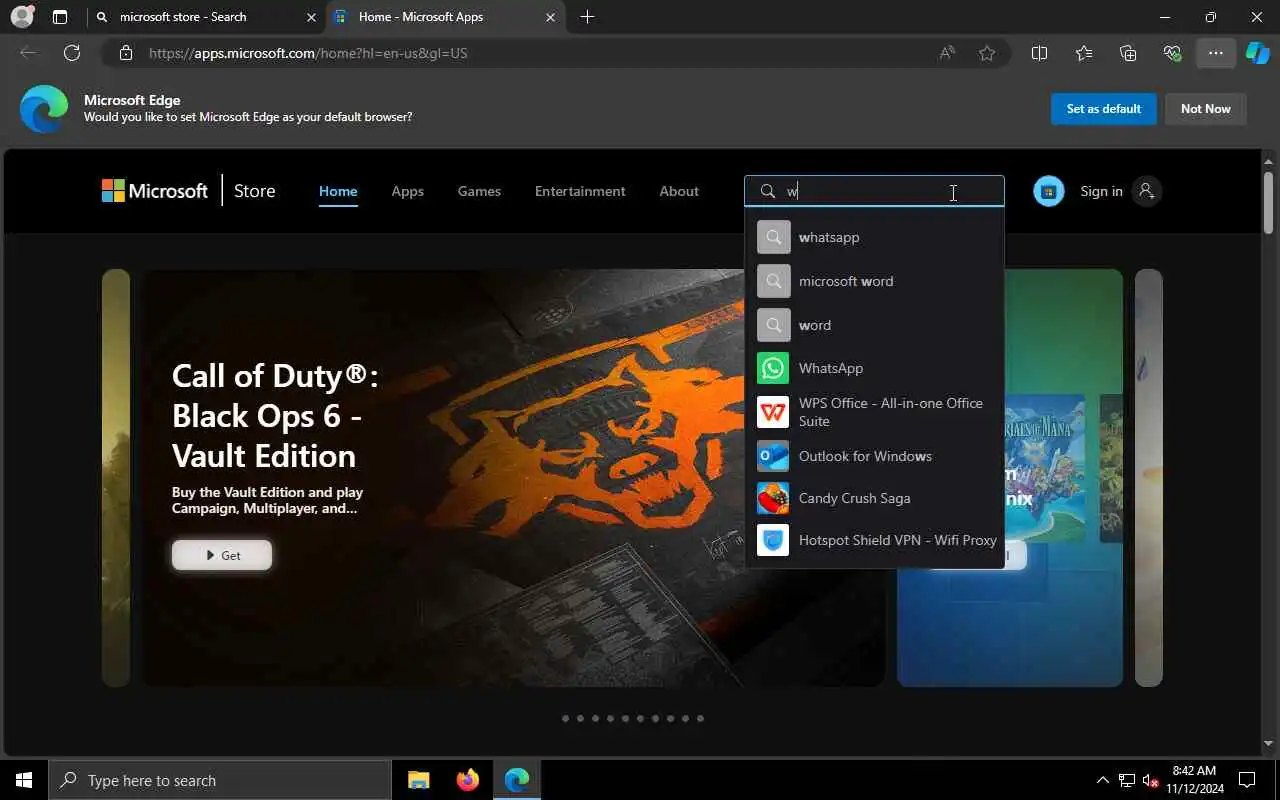Image resolution: width=1280 pixels, height=800 pixels.
Task: Click the page vertical scrollbar thumb
Action: [1268, 203]
